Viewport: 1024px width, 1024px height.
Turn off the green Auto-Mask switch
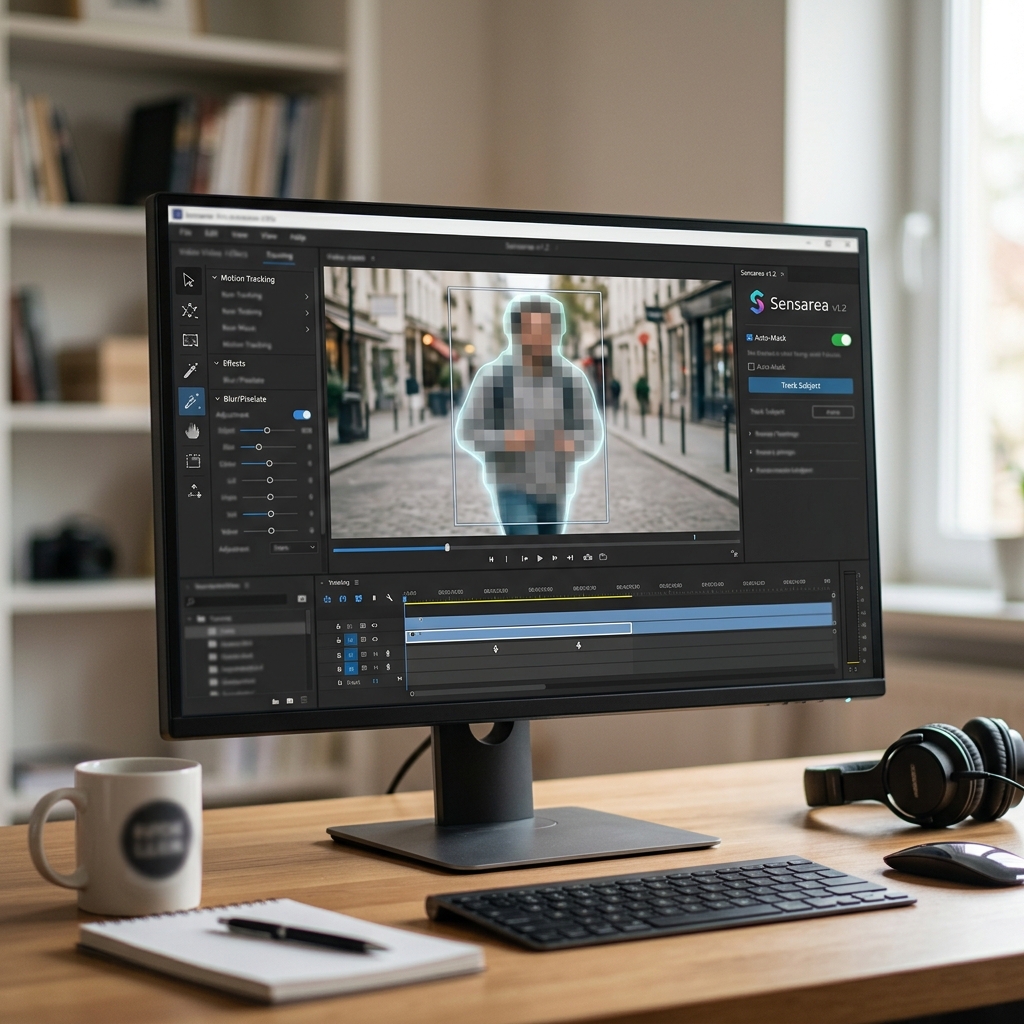[841, 340]
